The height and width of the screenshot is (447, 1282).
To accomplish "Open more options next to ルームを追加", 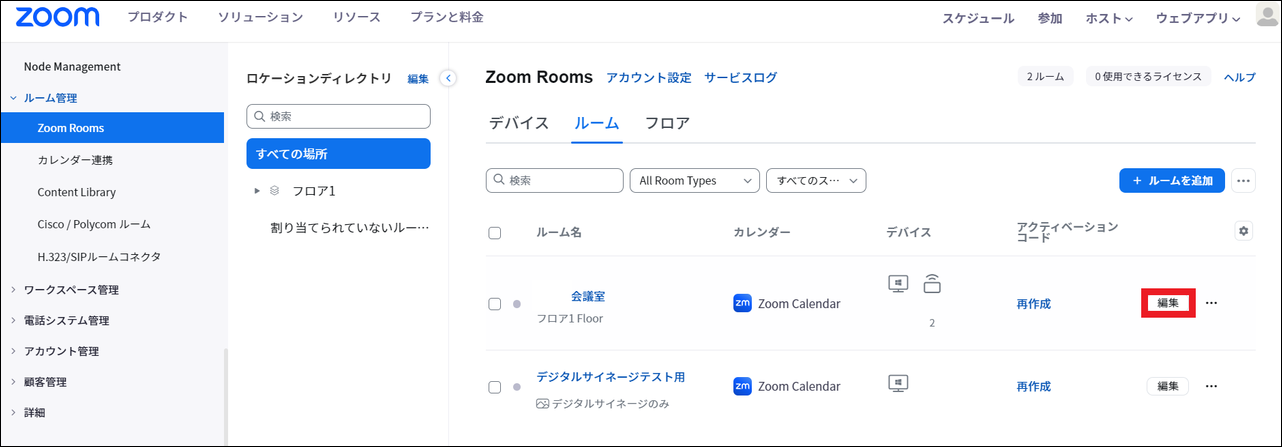I will 1244,181.
